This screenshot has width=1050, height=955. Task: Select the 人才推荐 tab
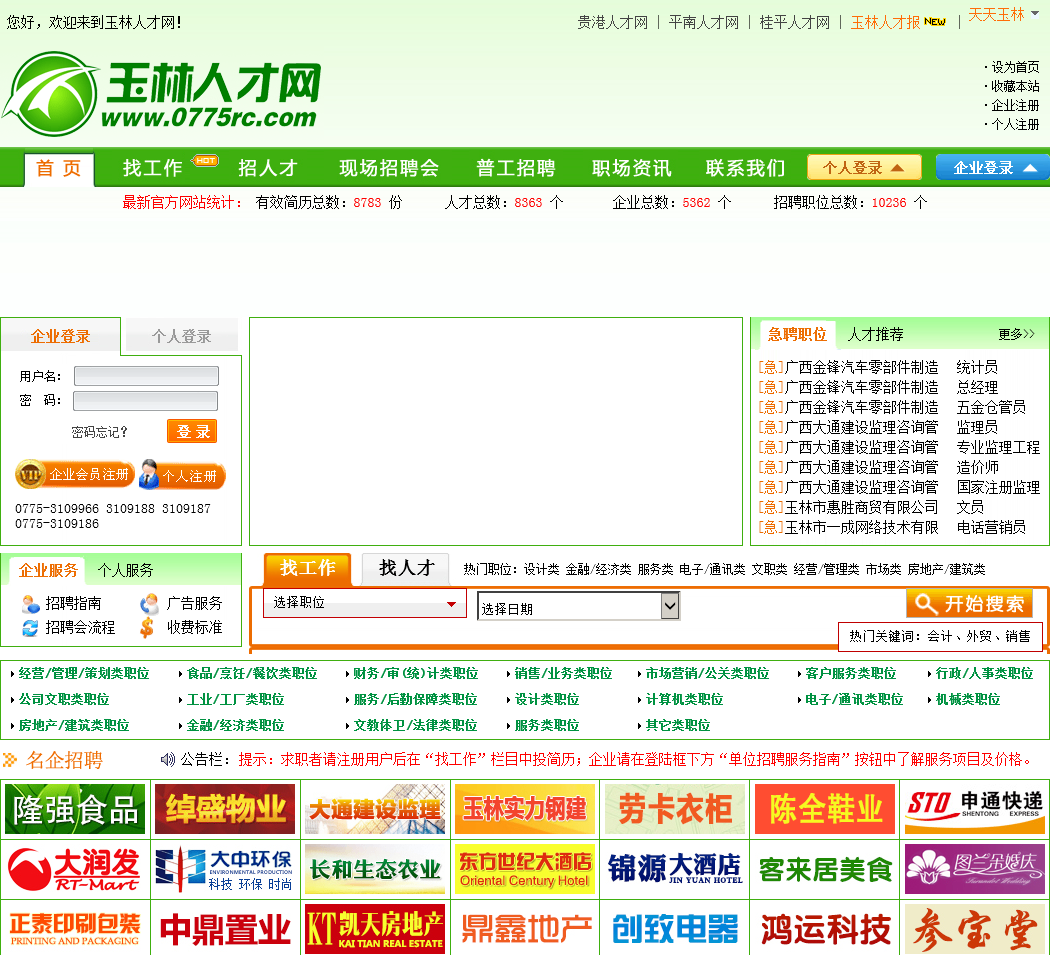(x=875, y=334)
